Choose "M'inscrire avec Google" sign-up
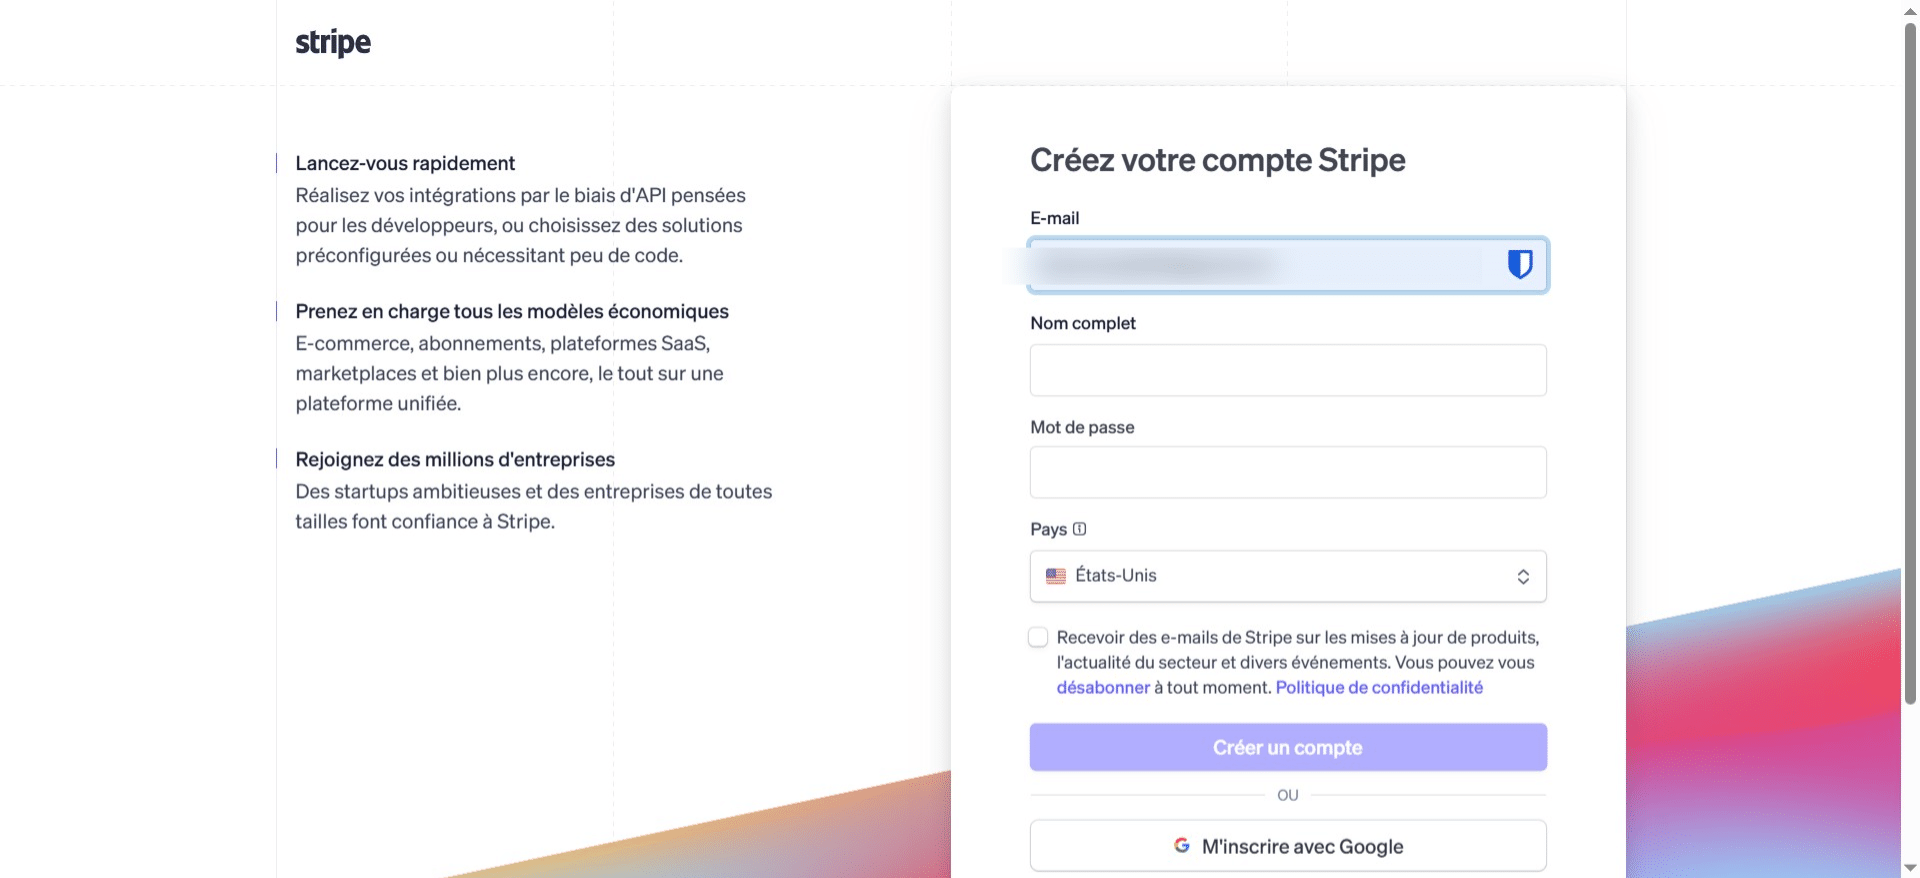1920x878 pixels. [1288, 846]
